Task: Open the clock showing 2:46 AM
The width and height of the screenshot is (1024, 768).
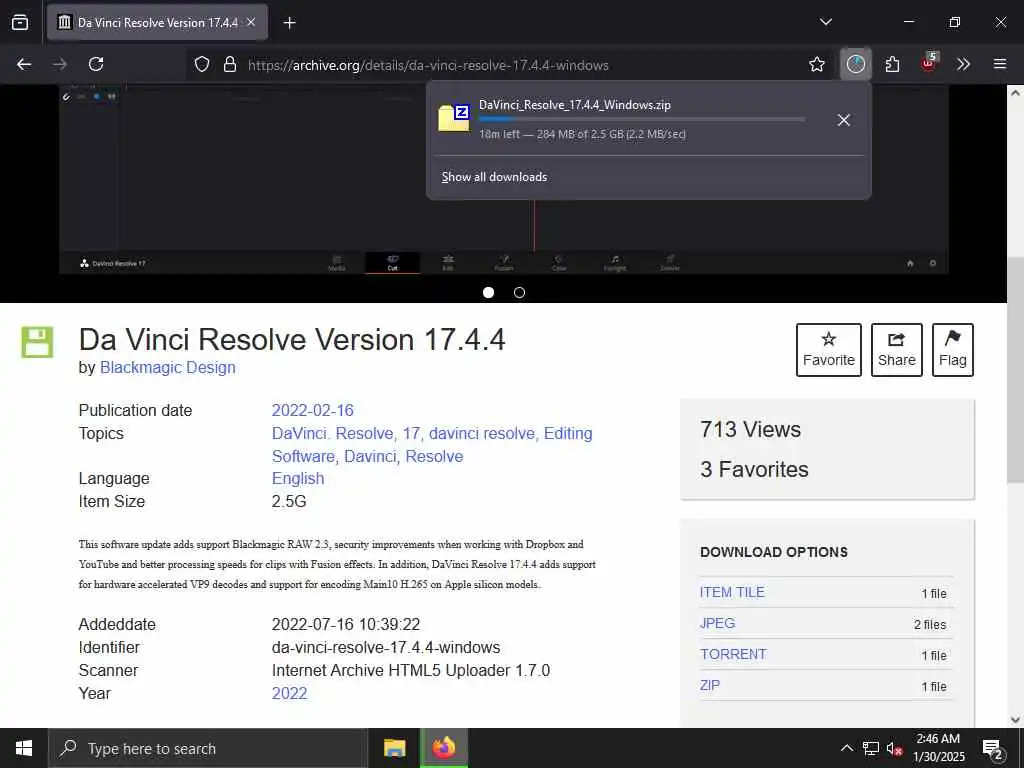Action: 938,748
